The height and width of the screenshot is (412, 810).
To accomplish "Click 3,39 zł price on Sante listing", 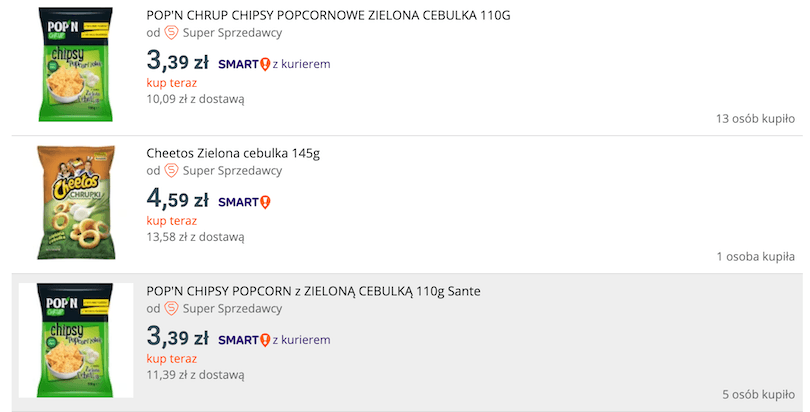I will pyautogui.click(x=177, y=338).
